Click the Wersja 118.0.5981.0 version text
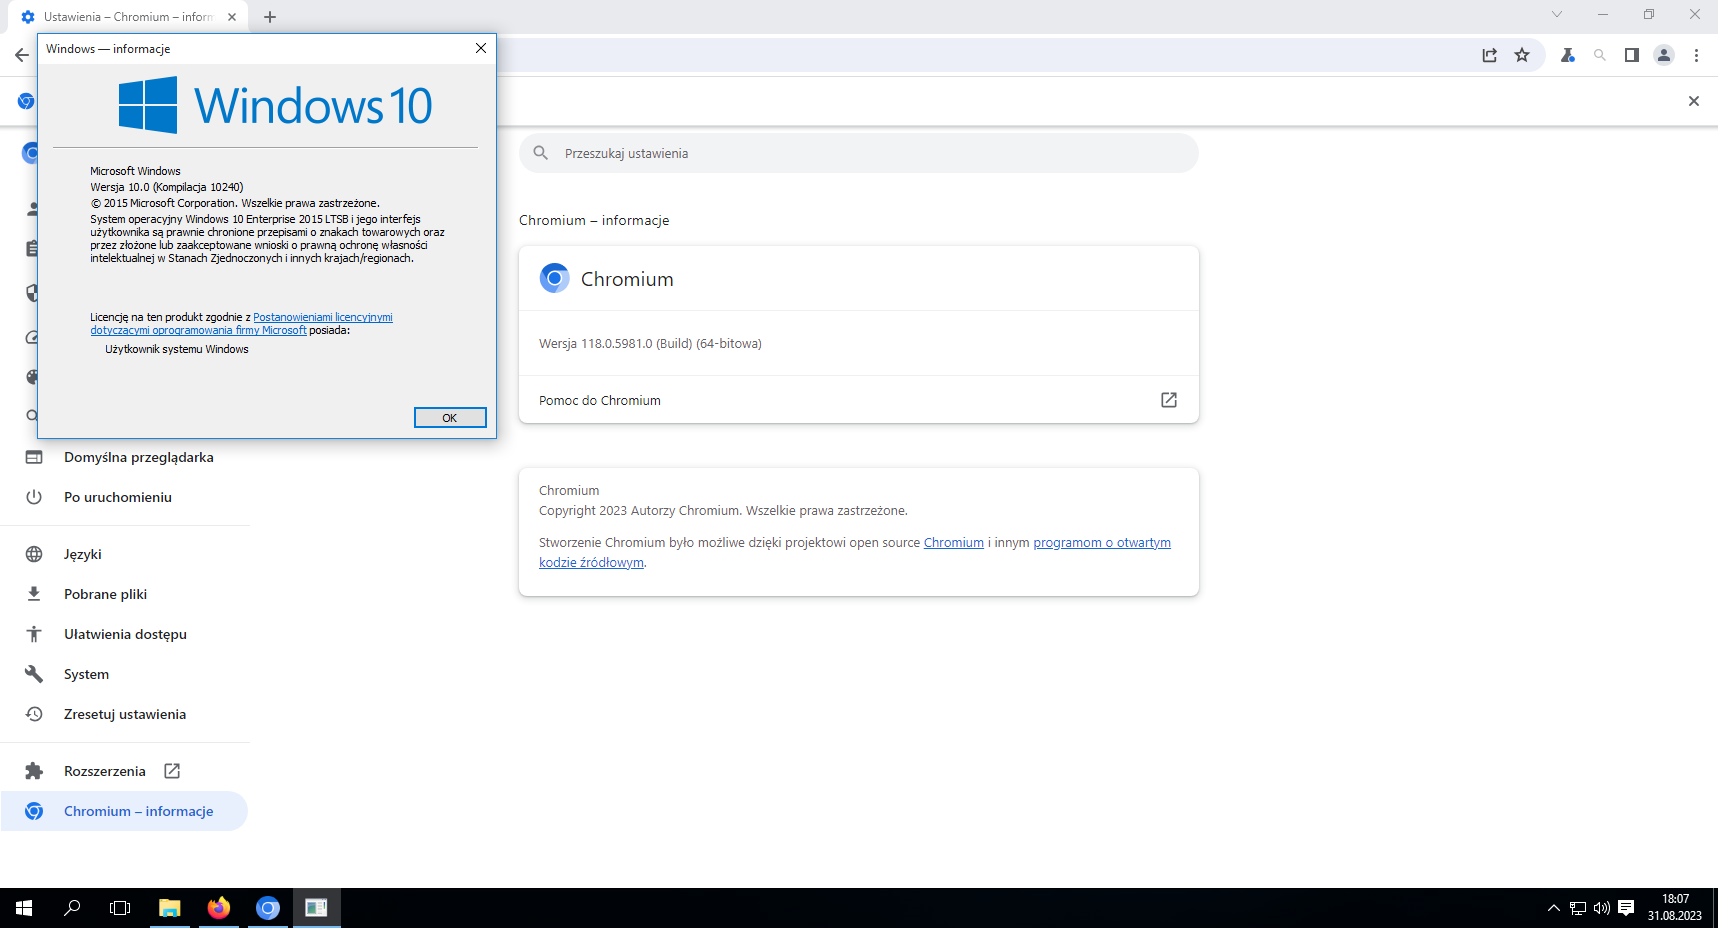The height and width of the screenshot is (928, 1718). [650, 344]
